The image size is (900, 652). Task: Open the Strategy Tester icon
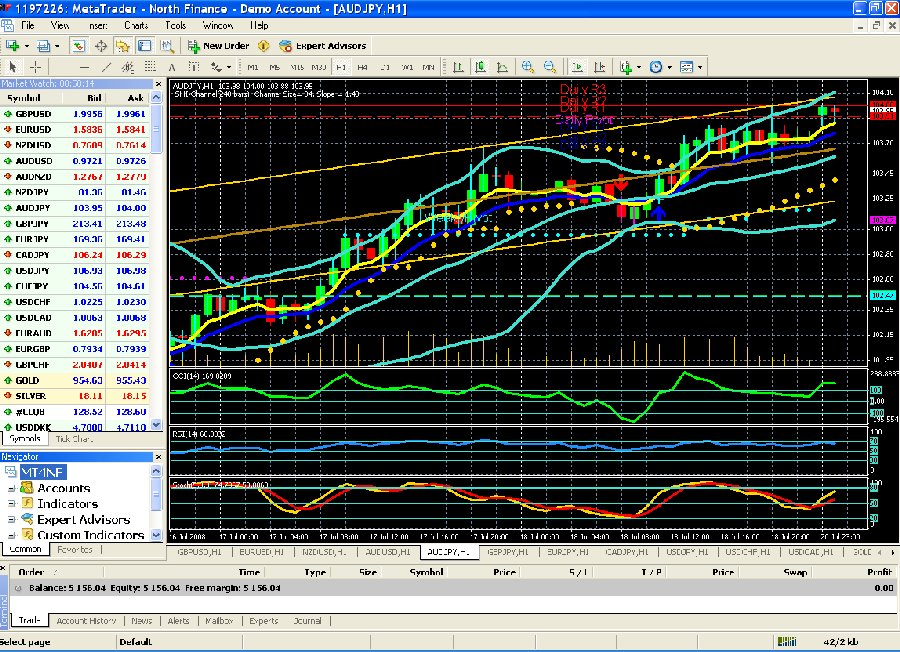tap(166, 46)
